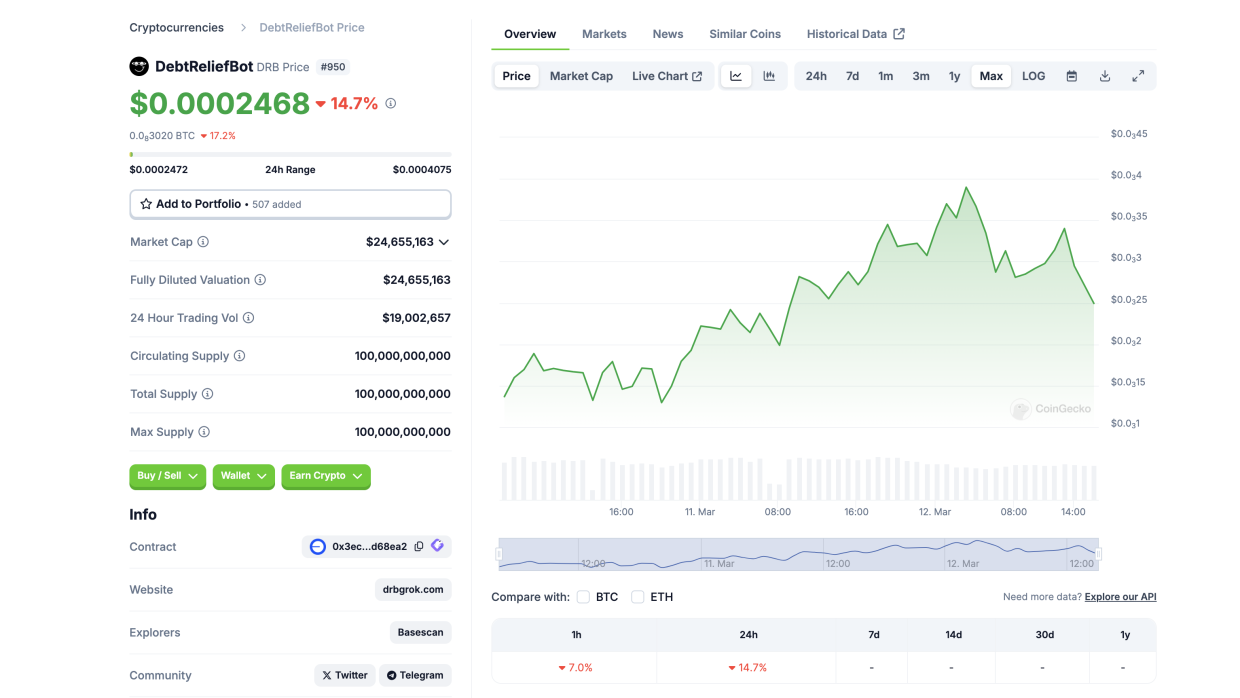Click info icon next to Max Supply

point(204,432)
